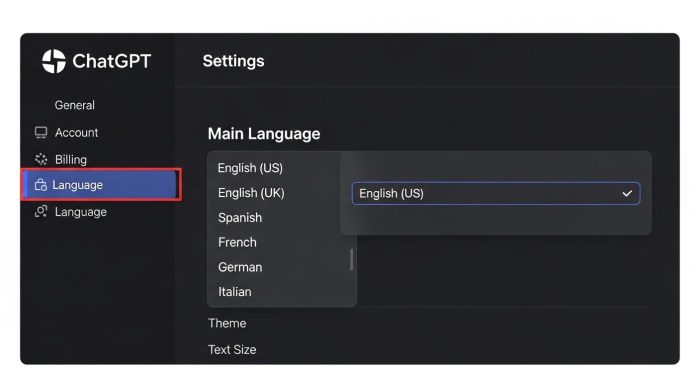Click the Billing sparkle icon

41,159
